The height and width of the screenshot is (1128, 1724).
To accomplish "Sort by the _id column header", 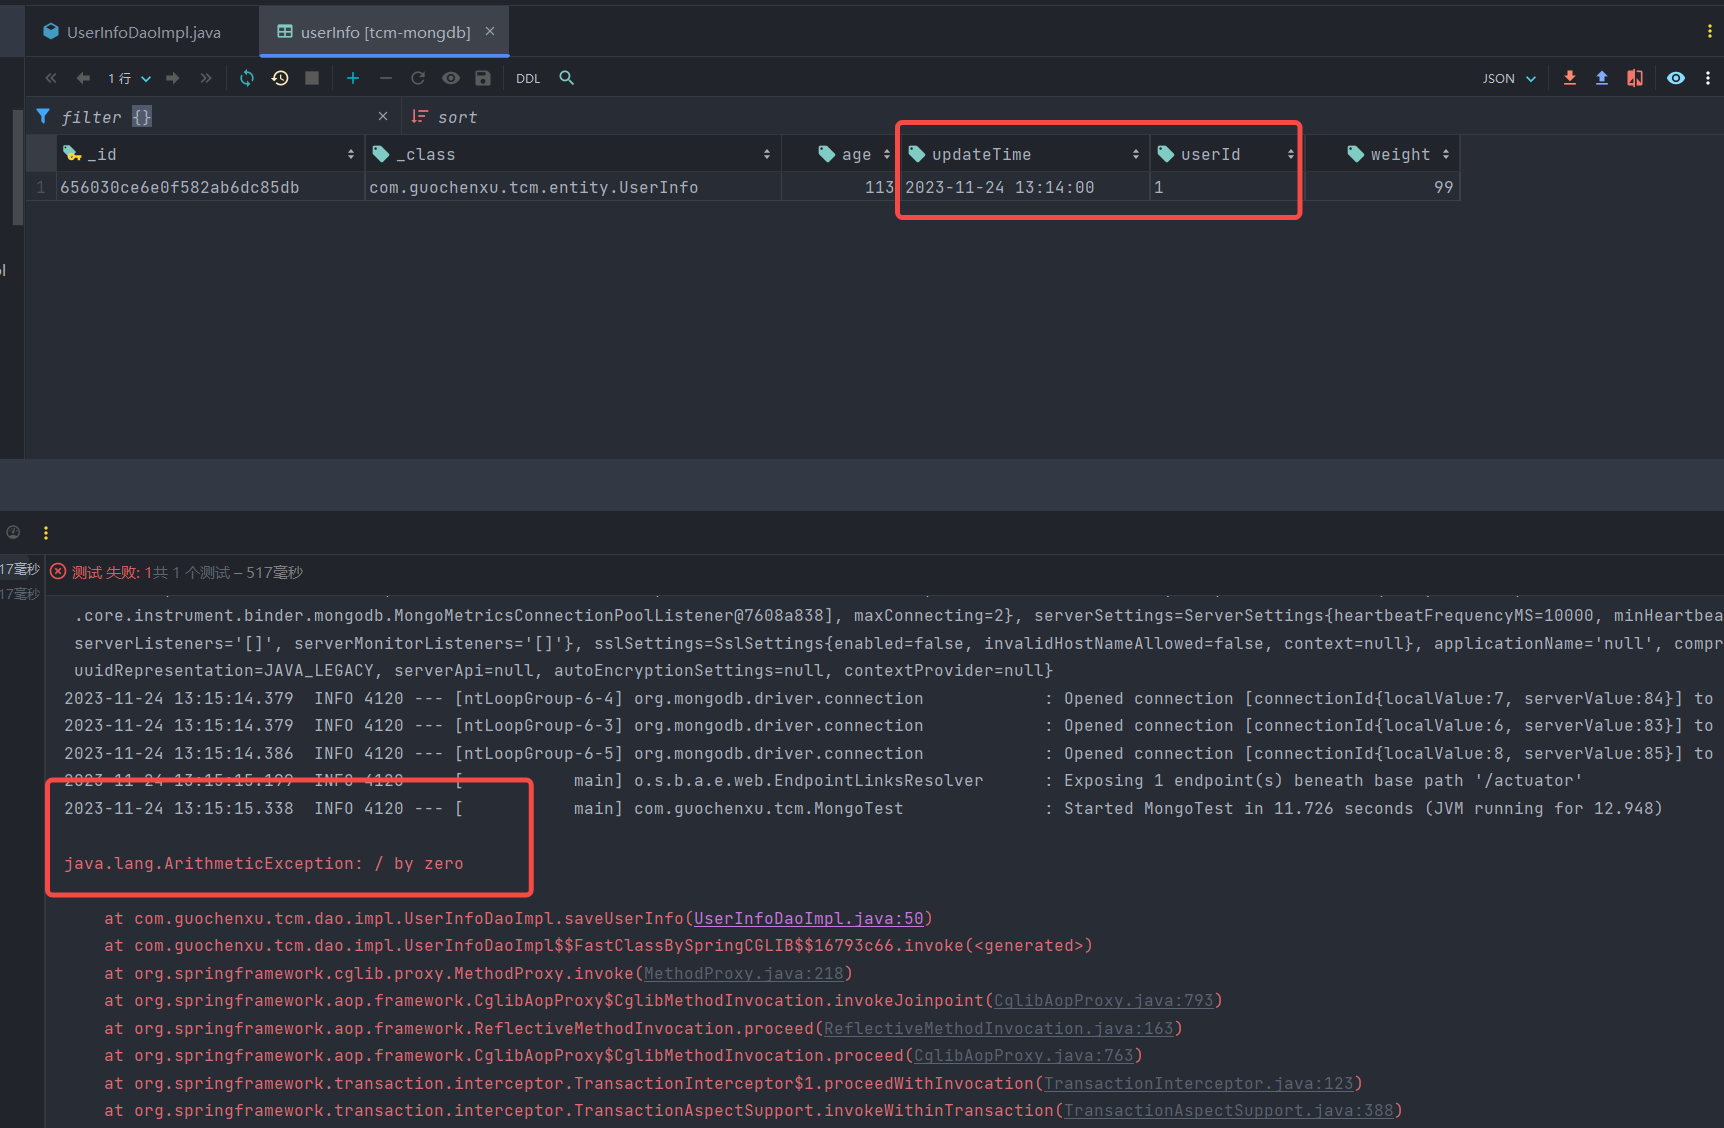I will (209, 154).
